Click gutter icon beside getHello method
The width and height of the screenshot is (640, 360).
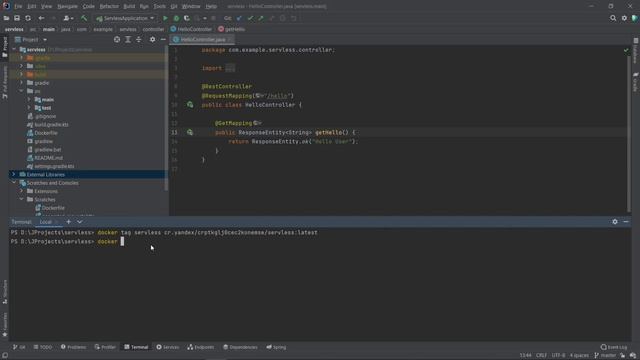click(x=190, y=132)
